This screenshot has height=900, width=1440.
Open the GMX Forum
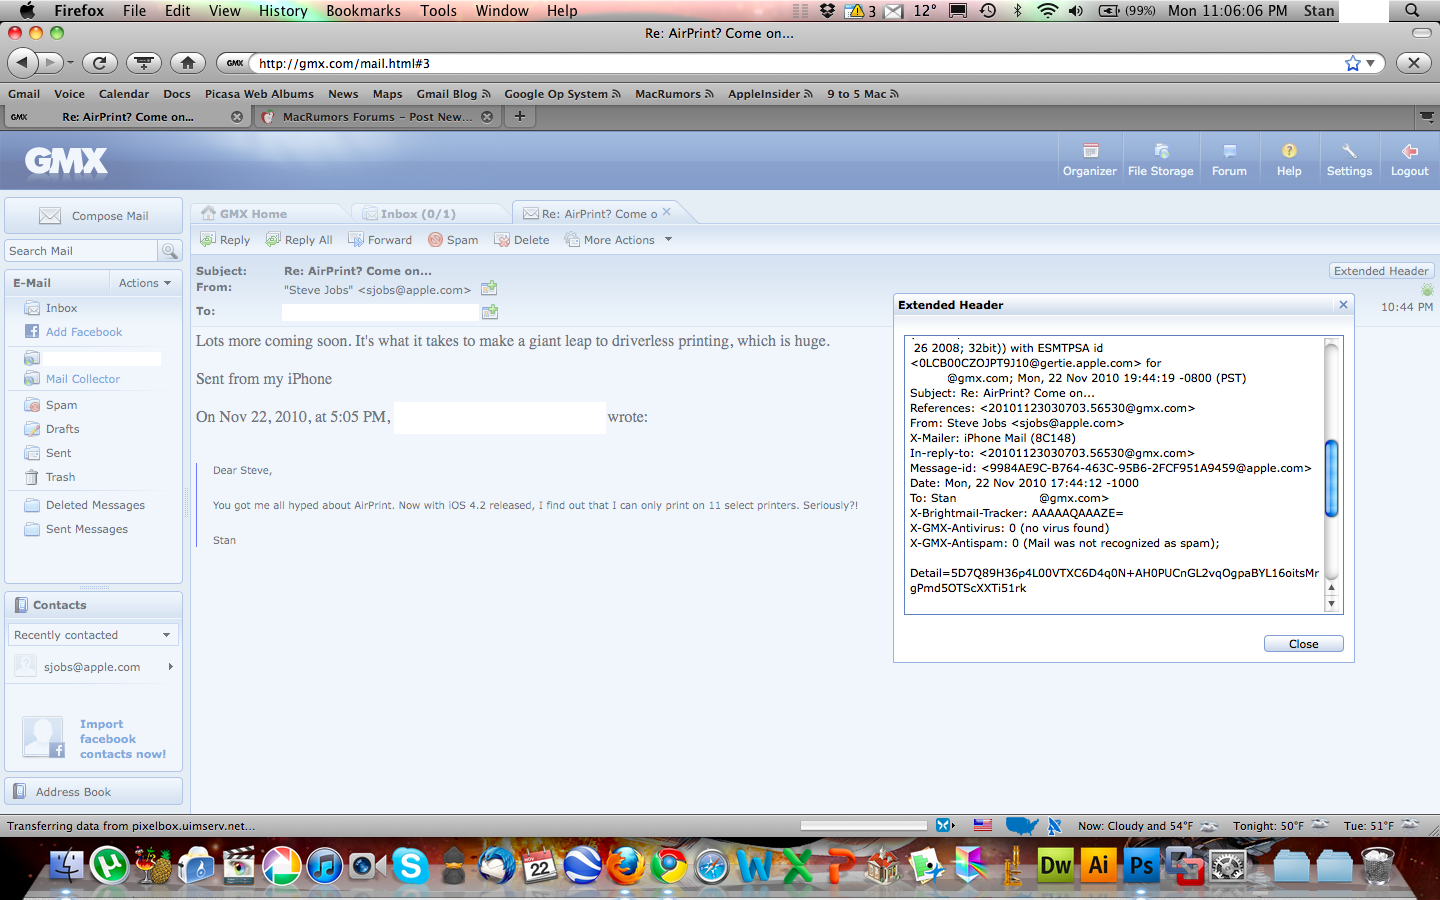tap(1229, 160)
